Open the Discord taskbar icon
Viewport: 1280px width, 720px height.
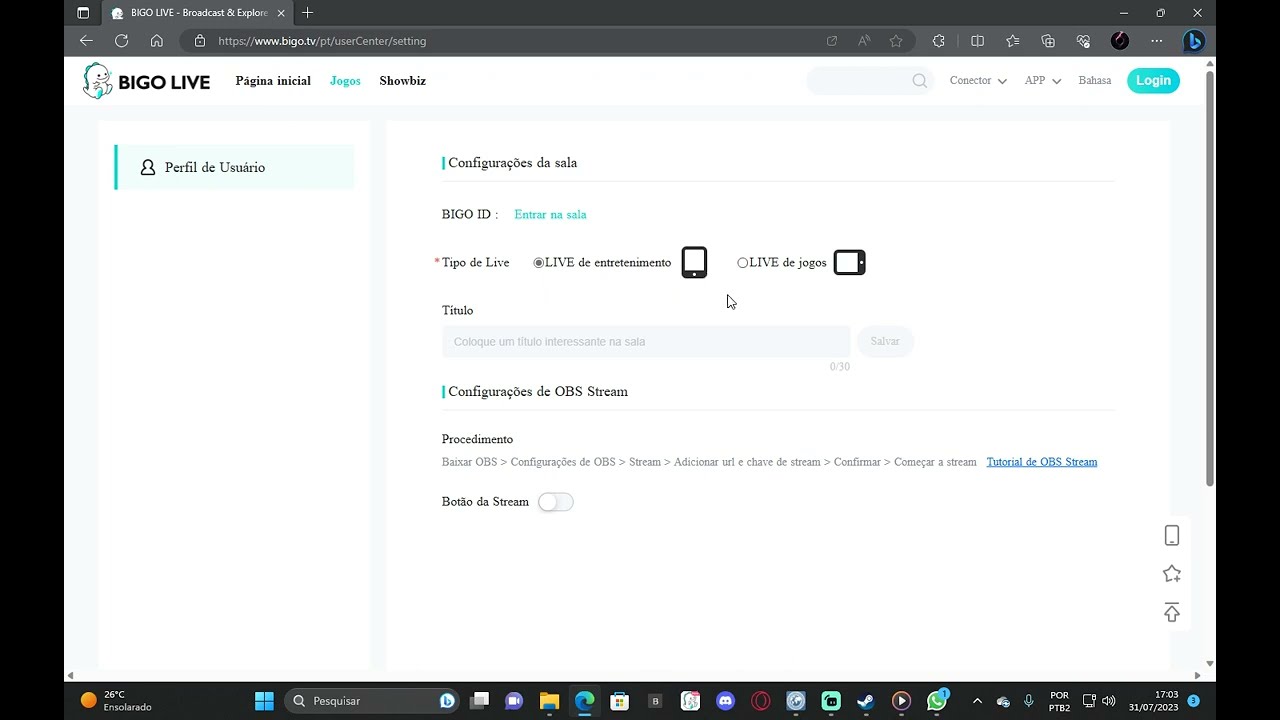tap(725, 701)
